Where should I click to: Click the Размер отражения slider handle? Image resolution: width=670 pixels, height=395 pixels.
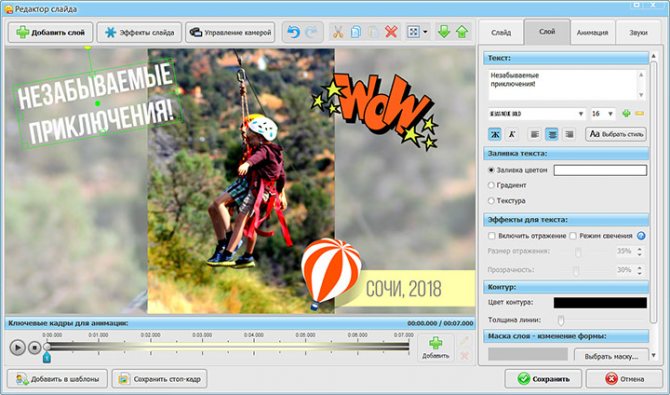click(x=578, y=251)
